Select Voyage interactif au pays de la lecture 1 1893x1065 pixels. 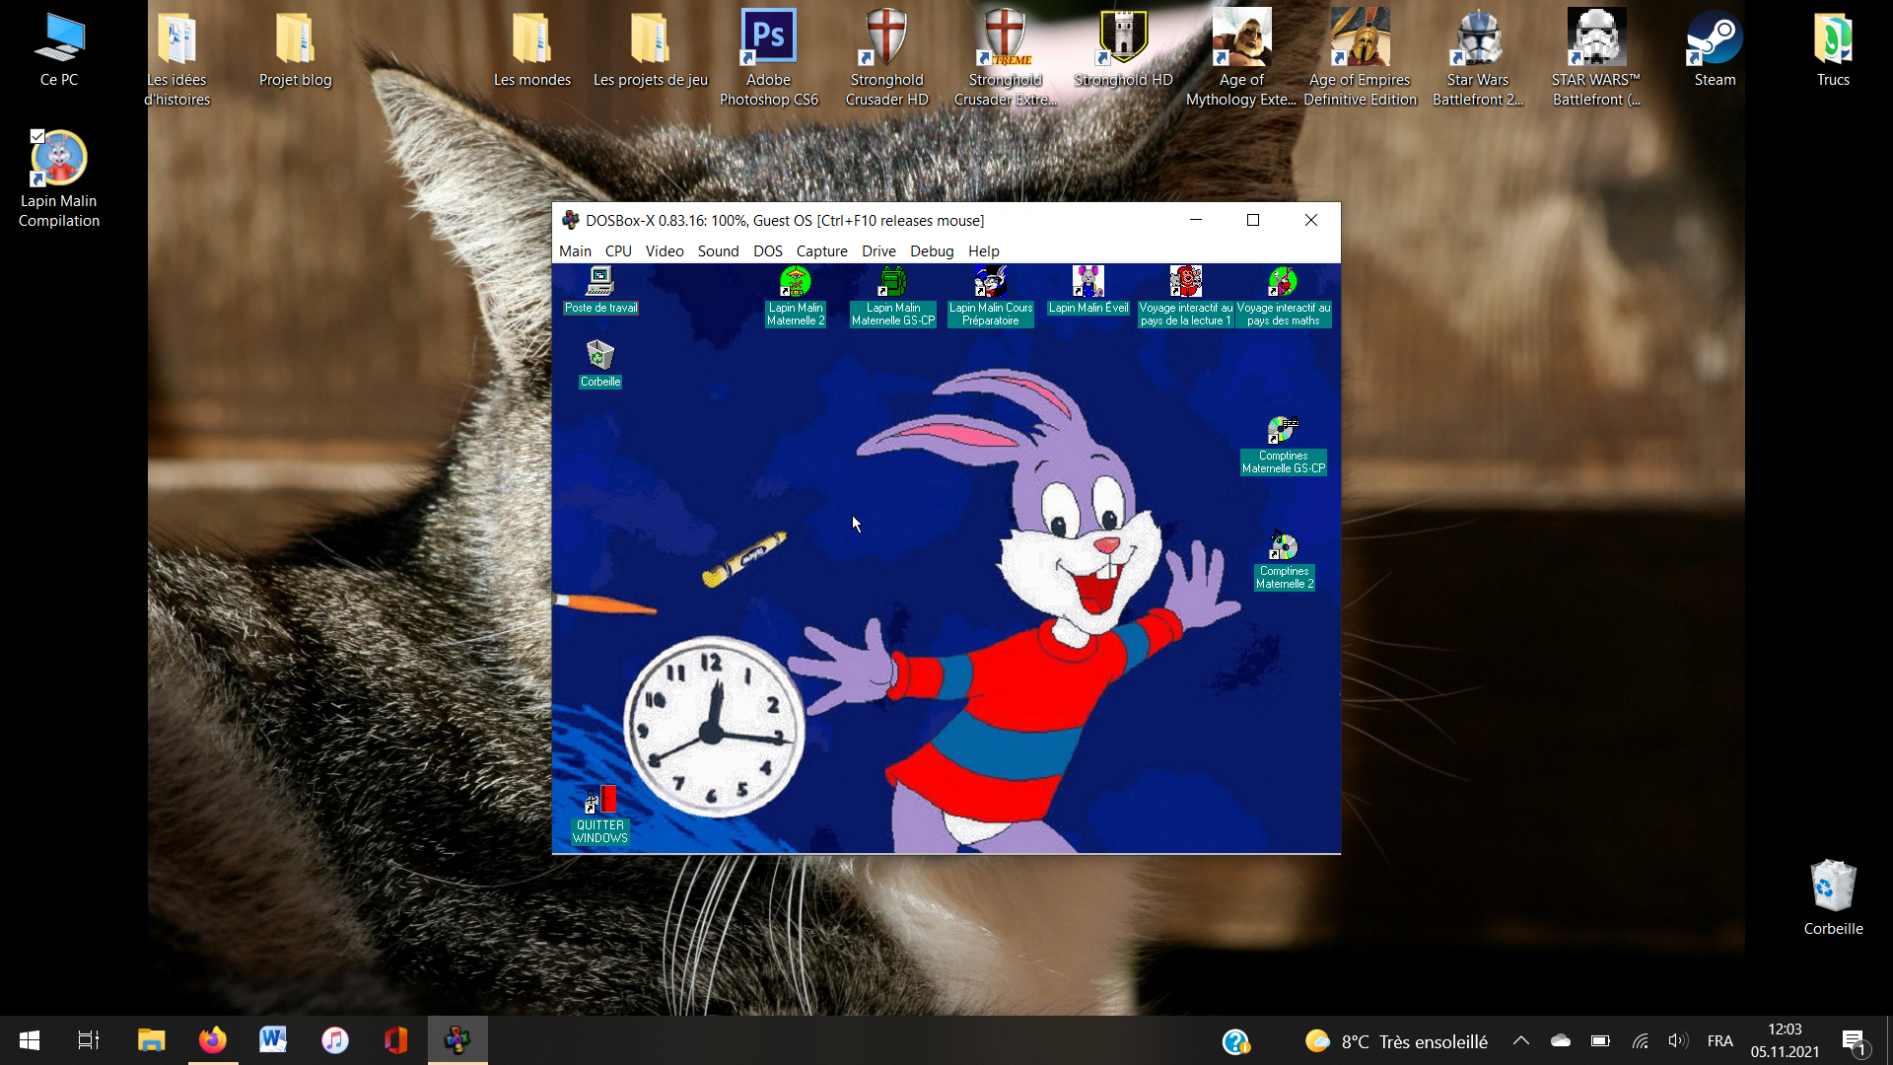[x=1186, y=297]
